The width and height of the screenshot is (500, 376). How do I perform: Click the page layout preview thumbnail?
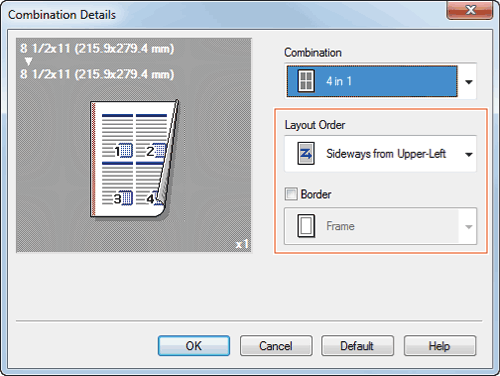click(135, 159)
